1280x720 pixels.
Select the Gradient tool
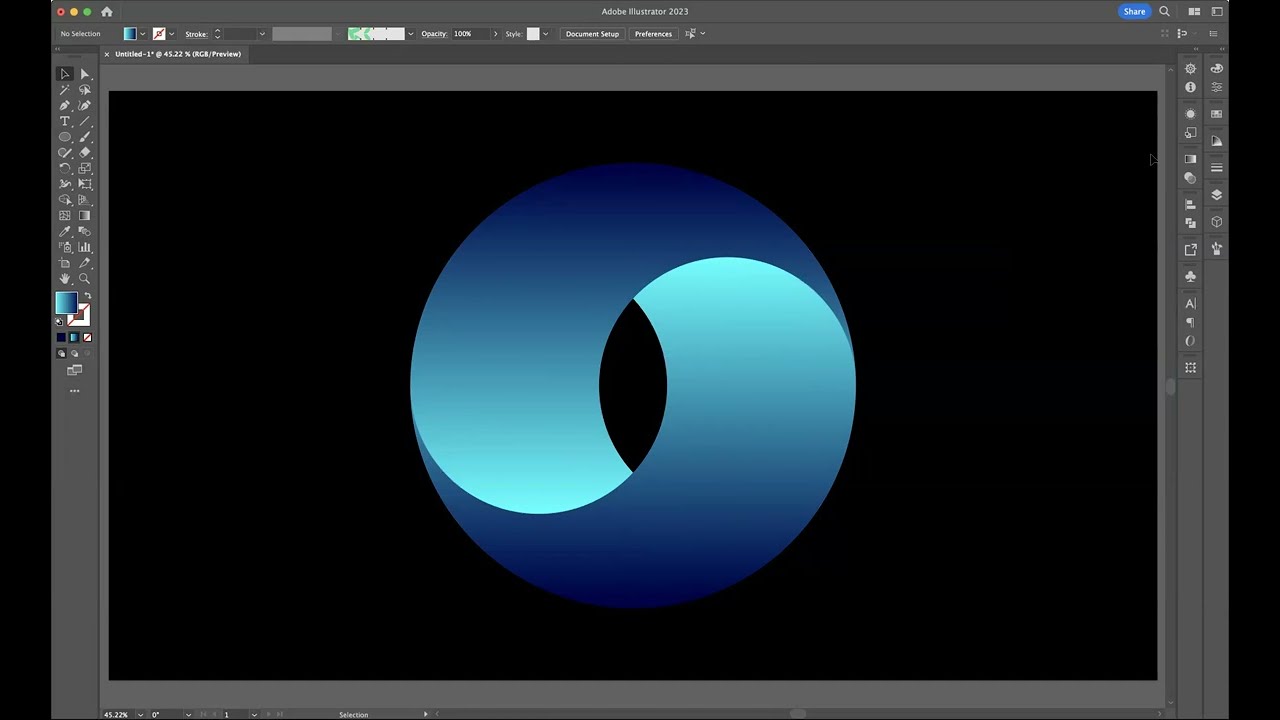(x=85, y=215)
